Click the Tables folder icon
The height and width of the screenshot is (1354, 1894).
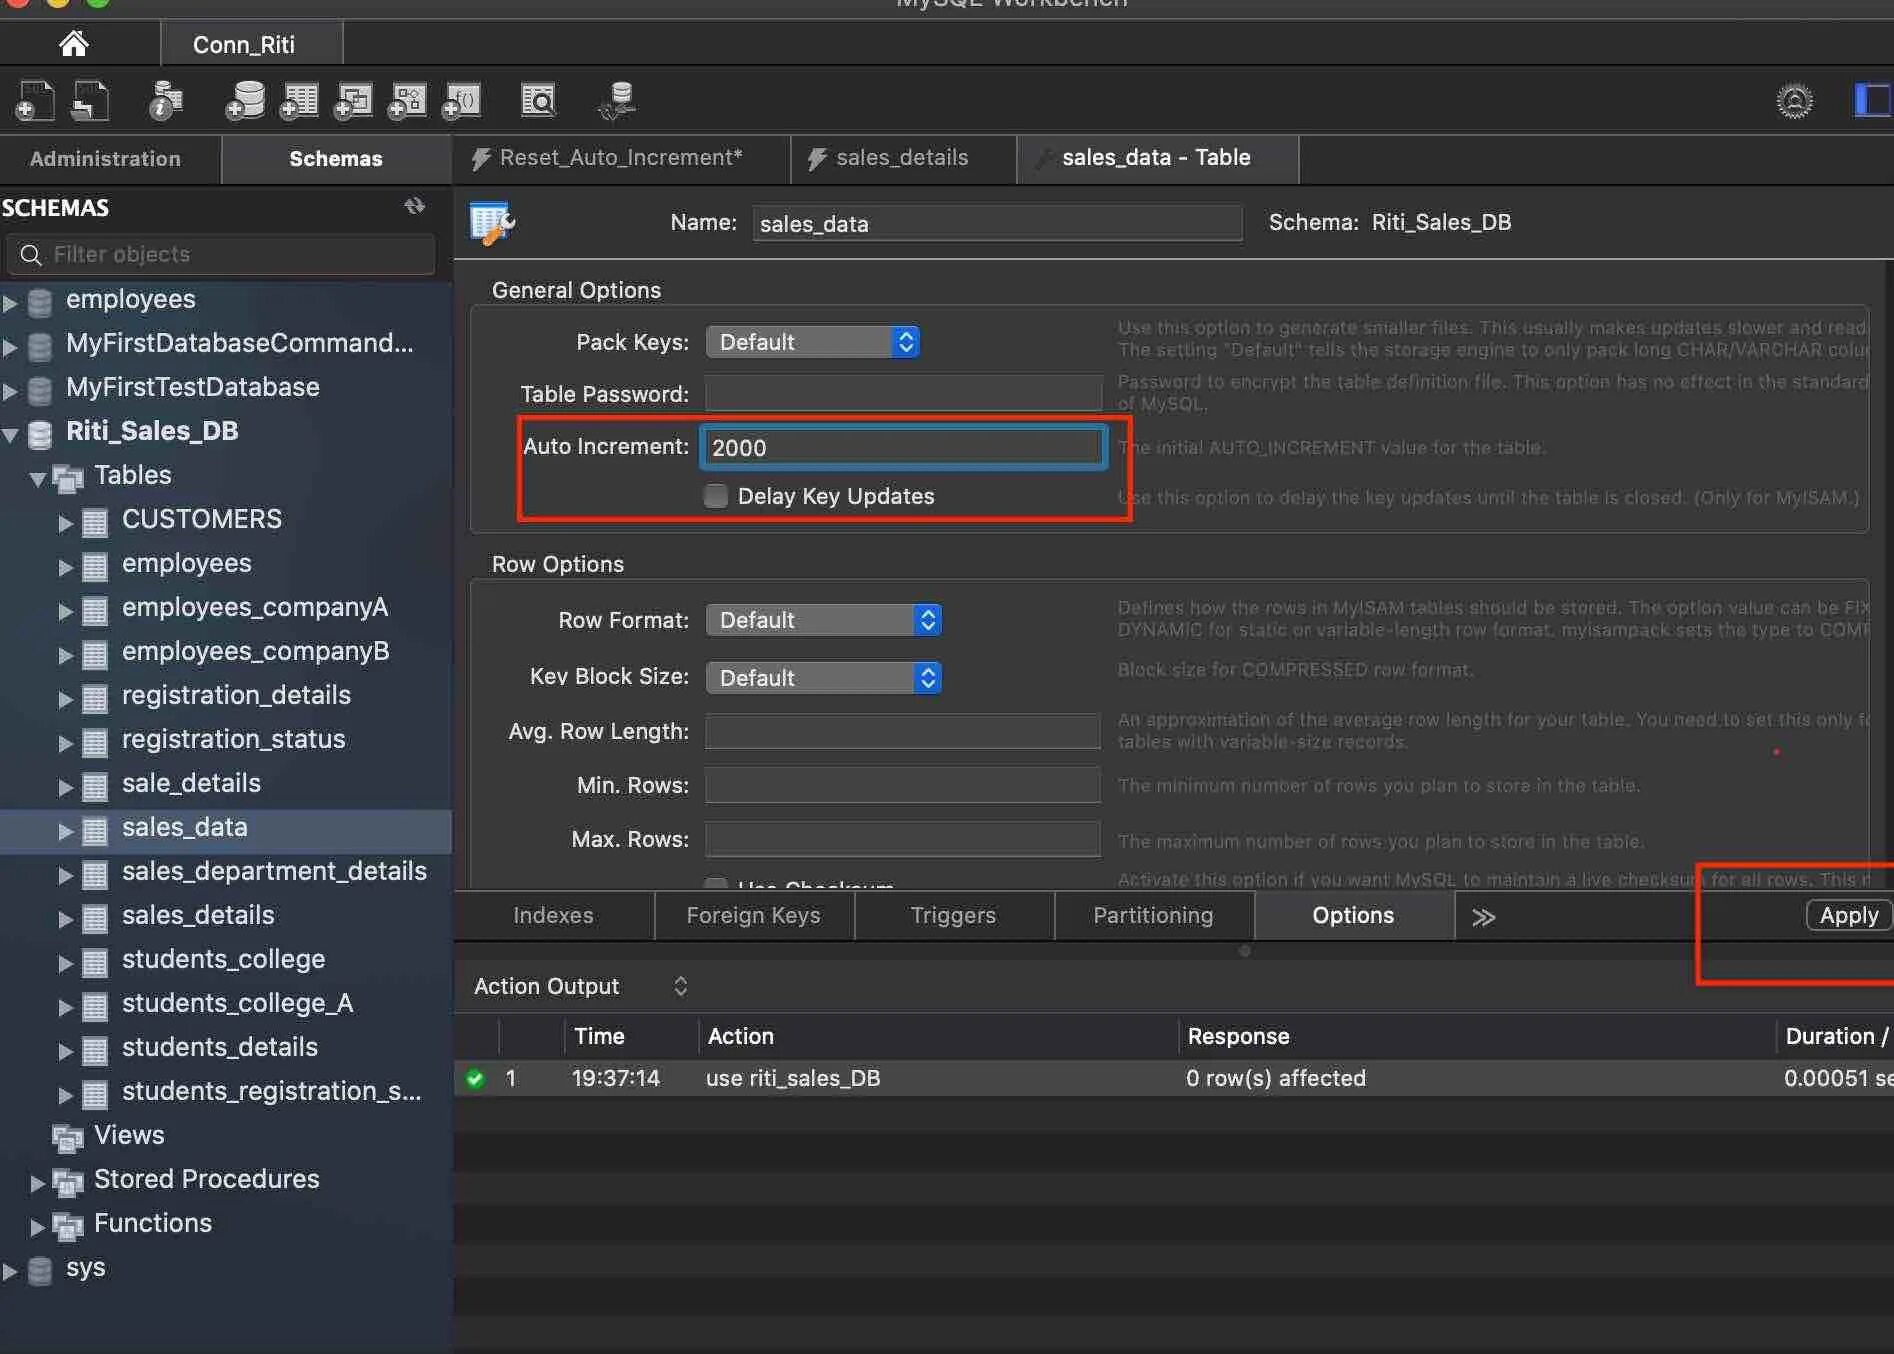click(67, 477)
